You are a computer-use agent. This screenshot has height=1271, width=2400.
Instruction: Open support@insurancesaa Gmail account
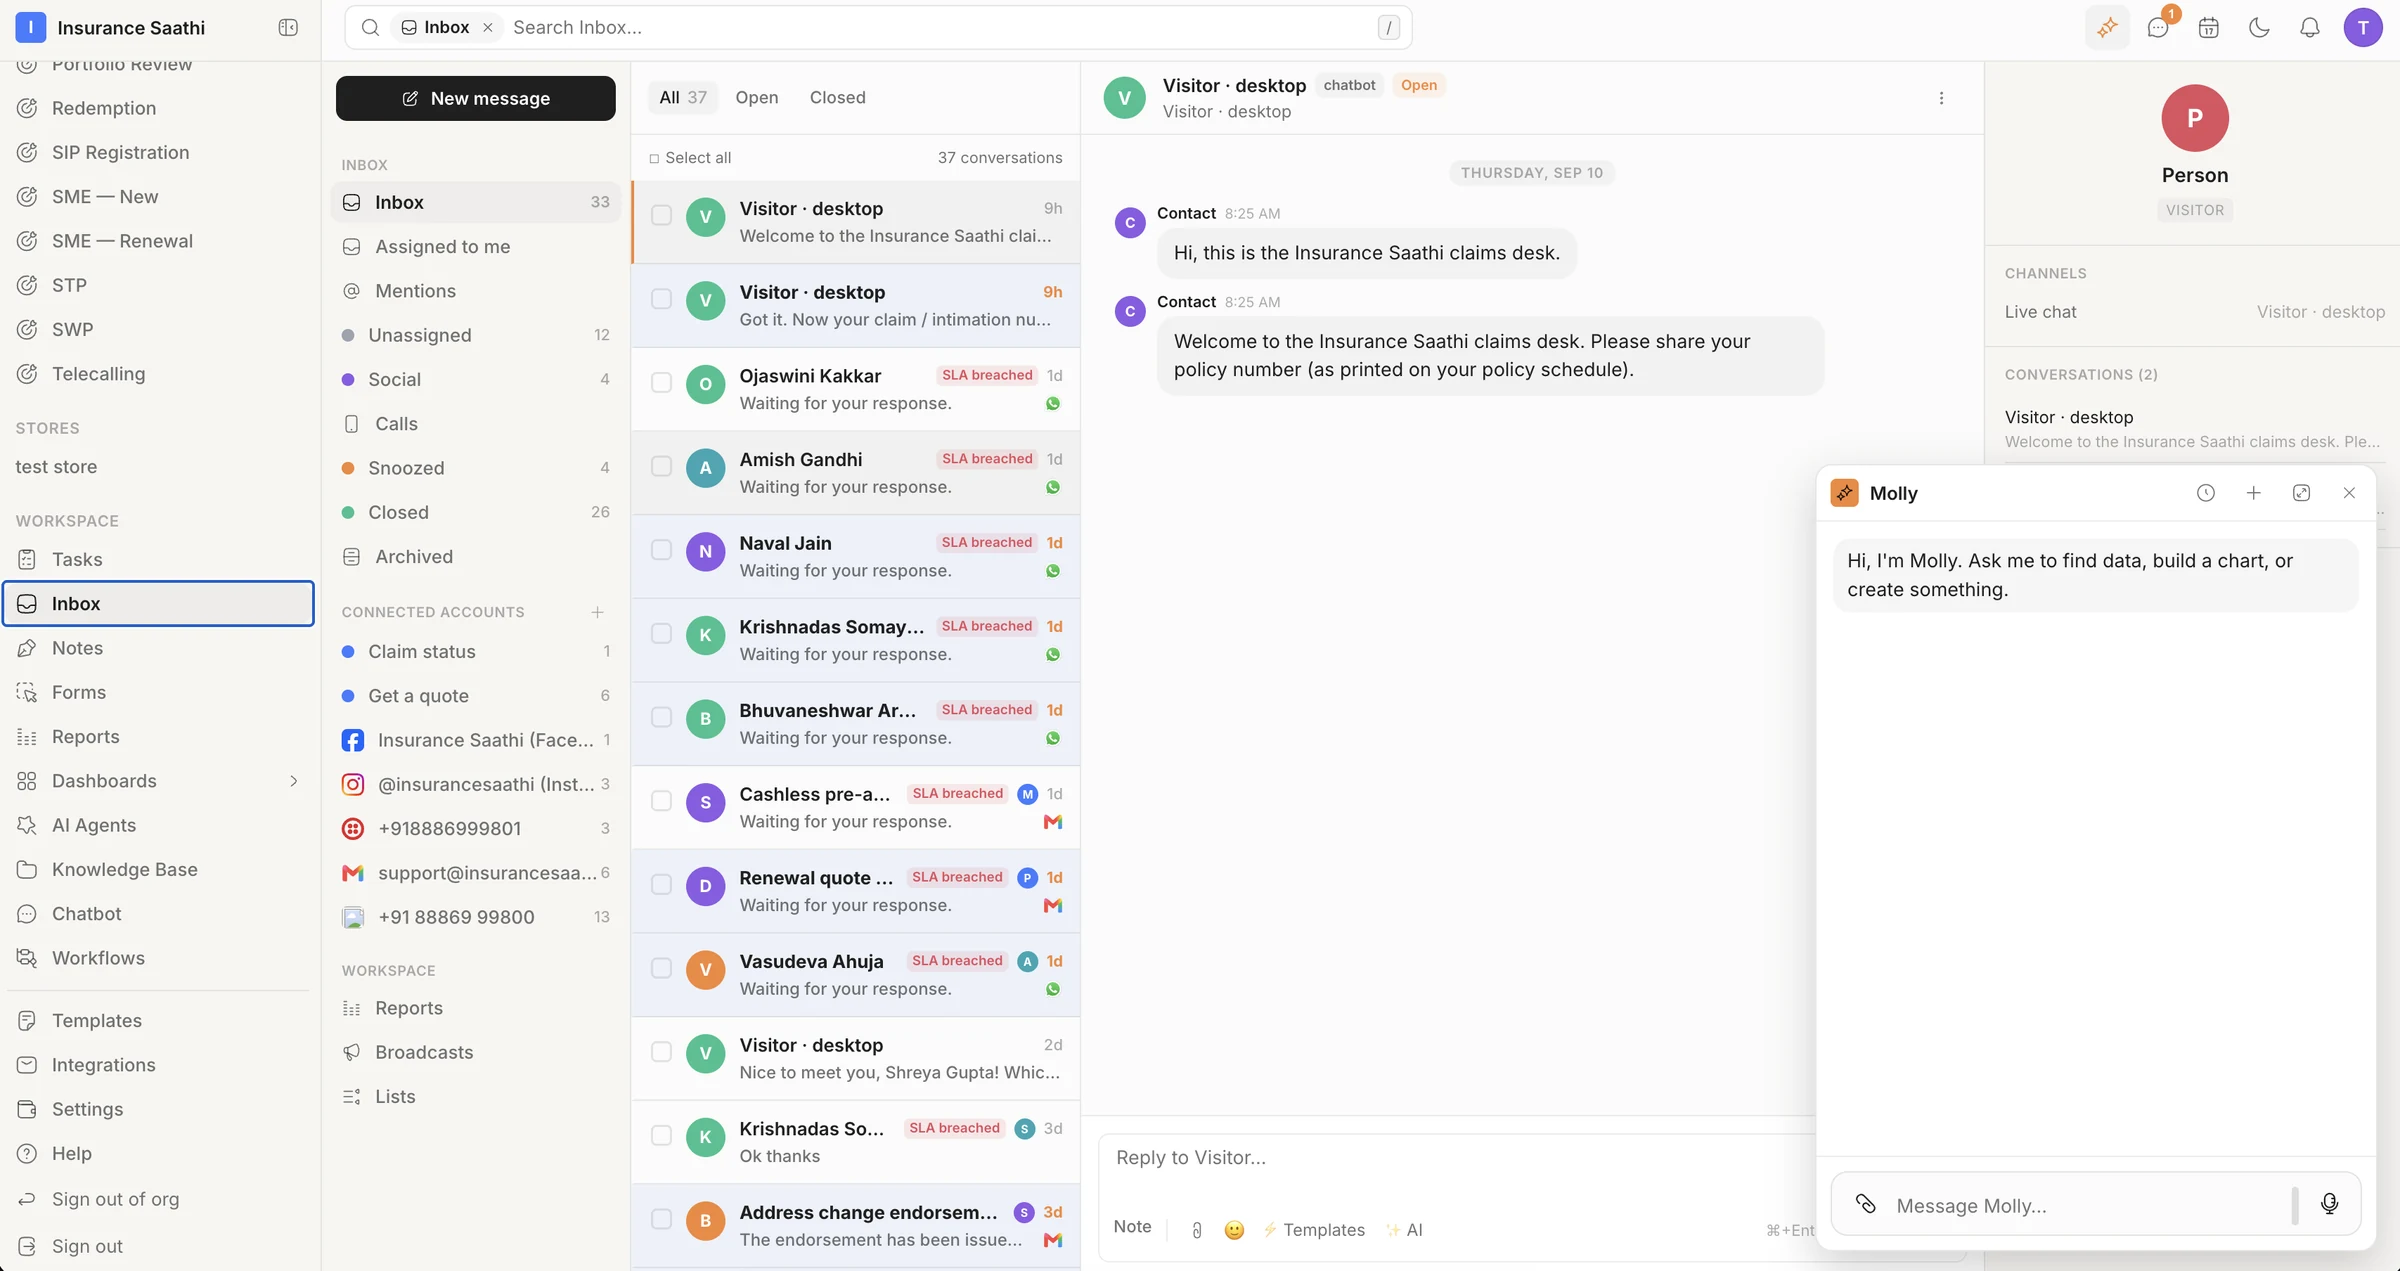click(x=476, y=873)
